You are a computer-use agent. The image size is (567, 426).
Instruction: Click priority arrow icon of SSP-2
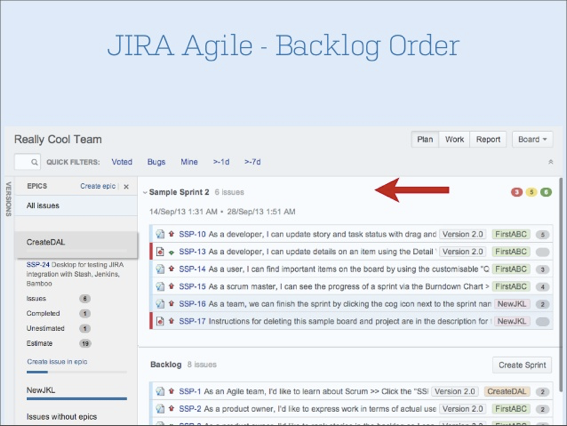(x=172, y=408)
